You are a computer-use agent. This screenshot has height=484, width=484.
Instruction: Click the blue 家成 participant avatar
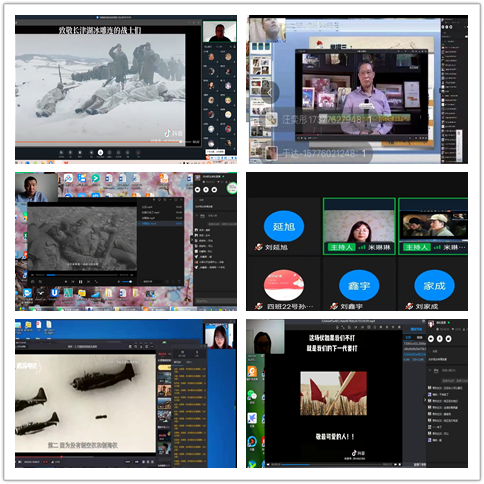(434, 286)
